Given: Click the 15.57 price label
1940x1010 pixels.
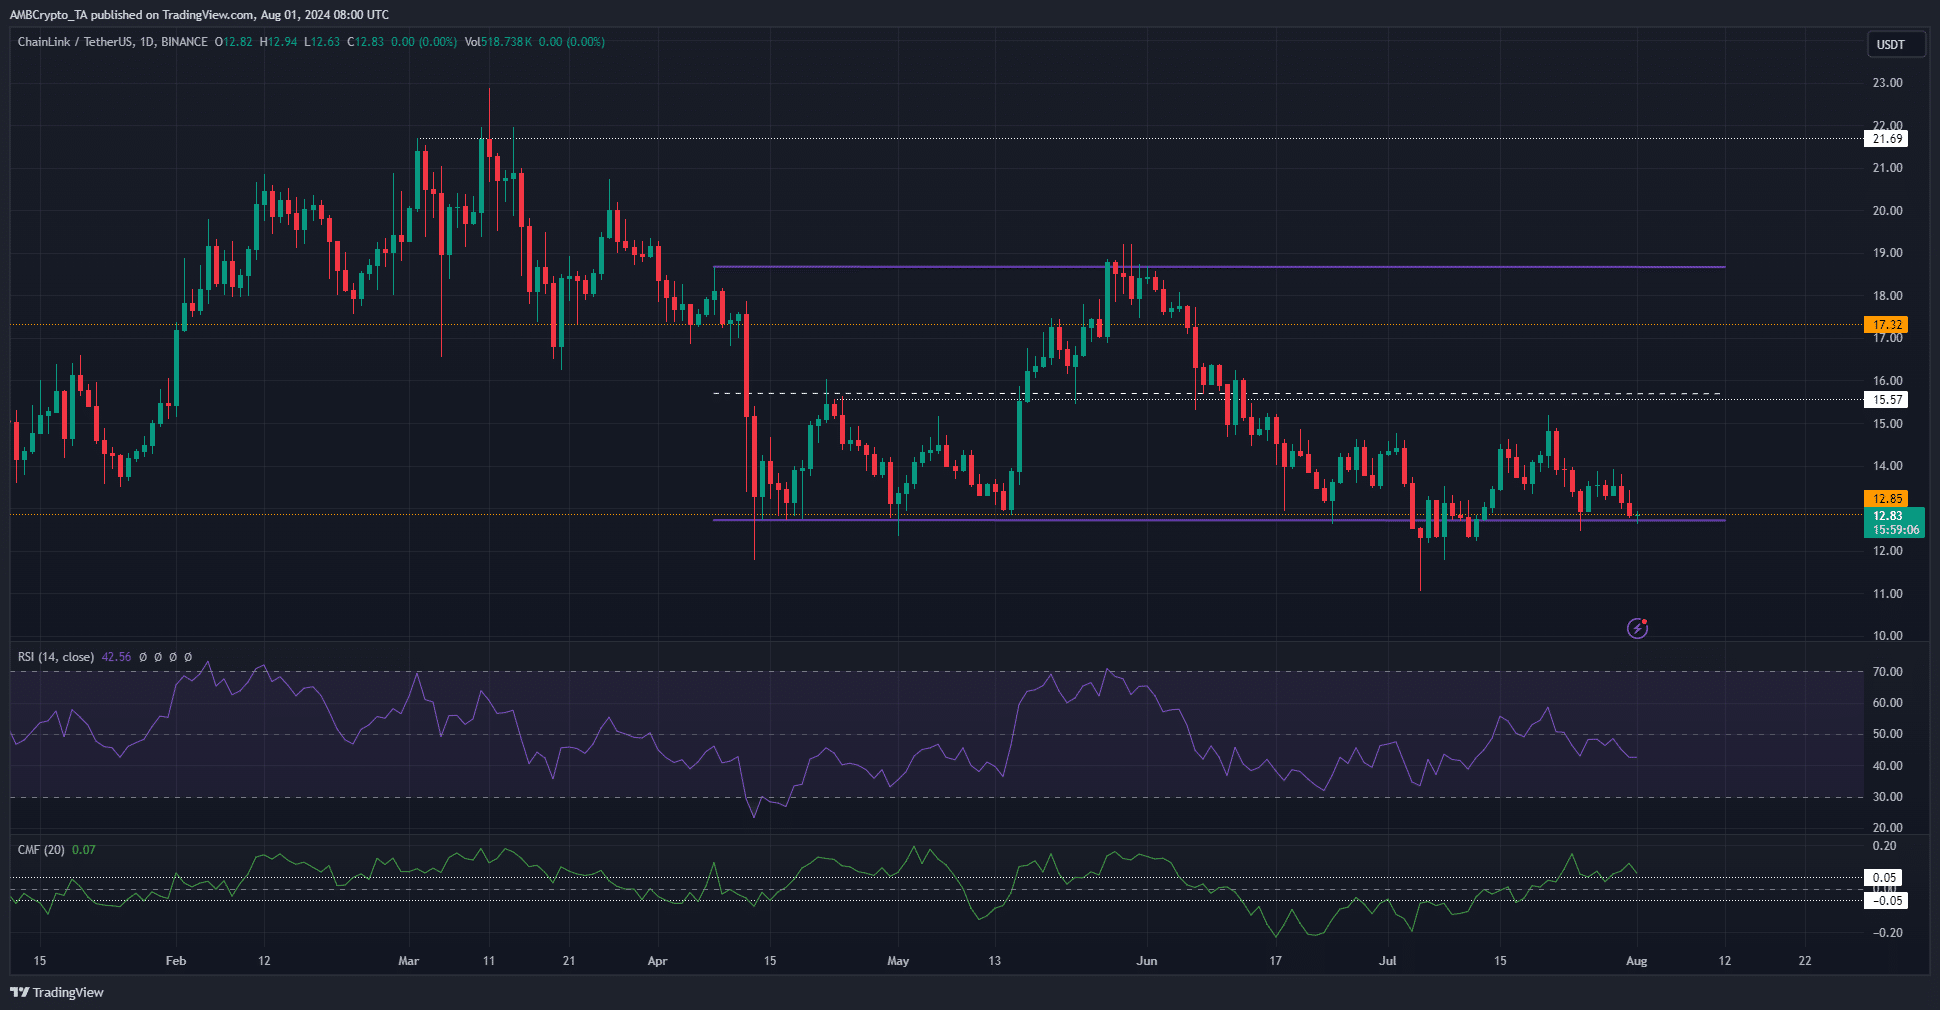Looking at the screenshot, I should tap(1887, 400).
